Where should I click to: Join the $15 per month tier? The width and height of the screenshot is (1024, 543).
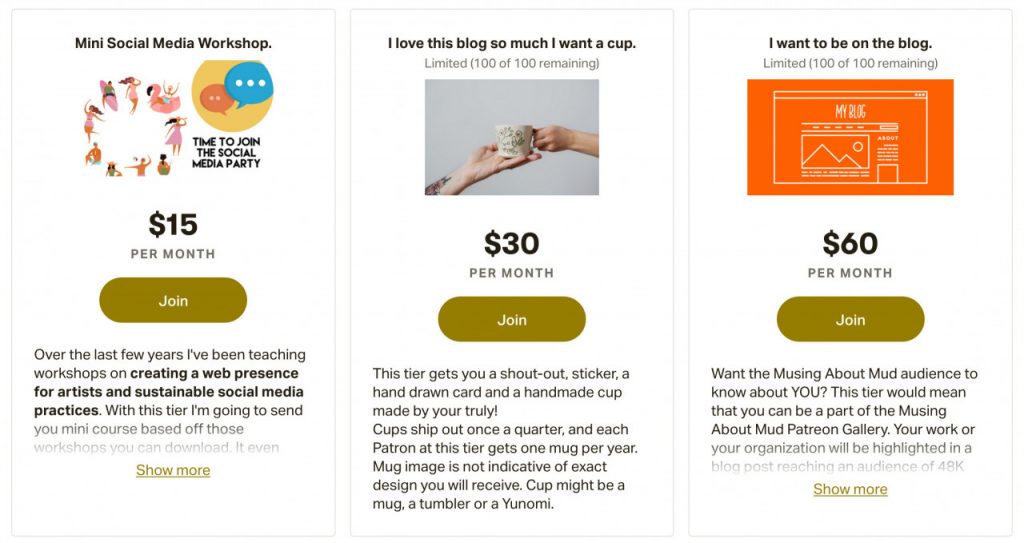pos(173,300)
